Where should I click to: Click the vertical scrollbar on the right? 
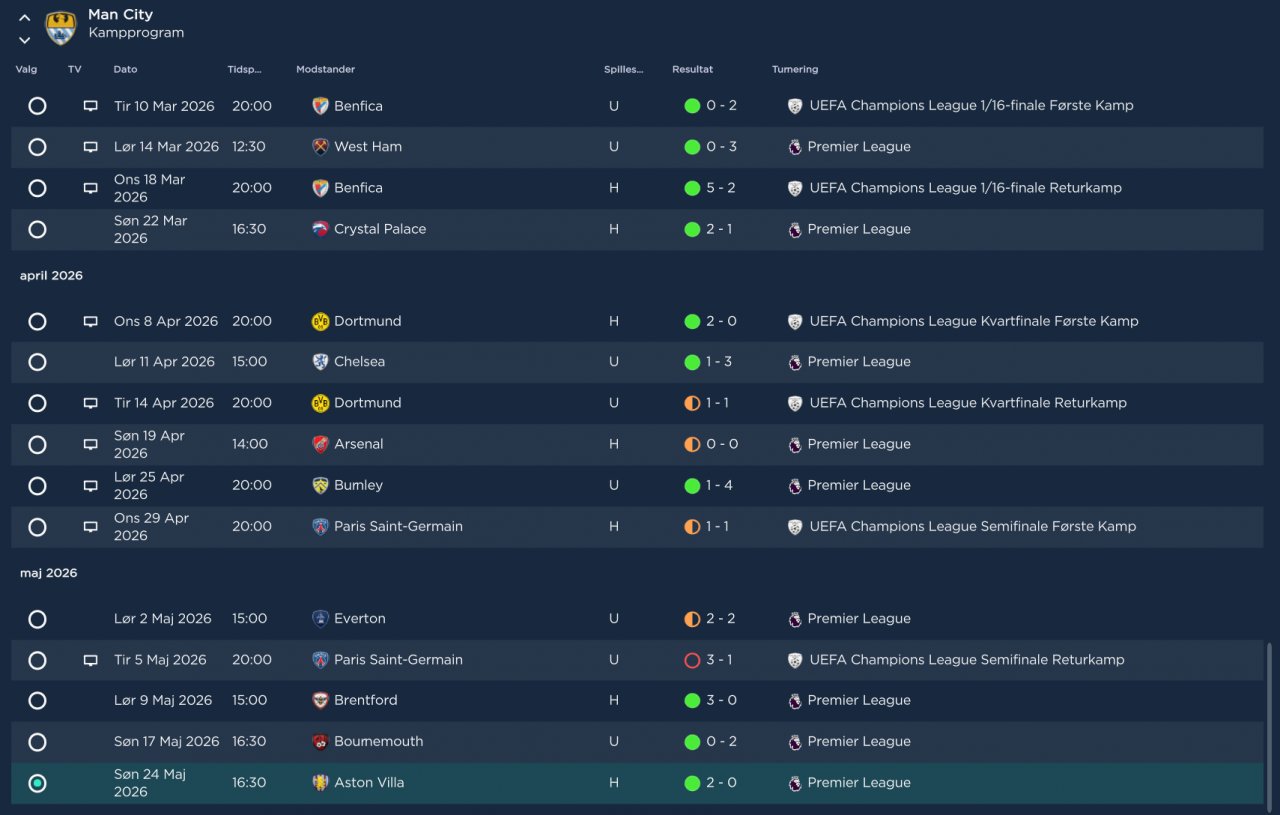point(1270,720)
